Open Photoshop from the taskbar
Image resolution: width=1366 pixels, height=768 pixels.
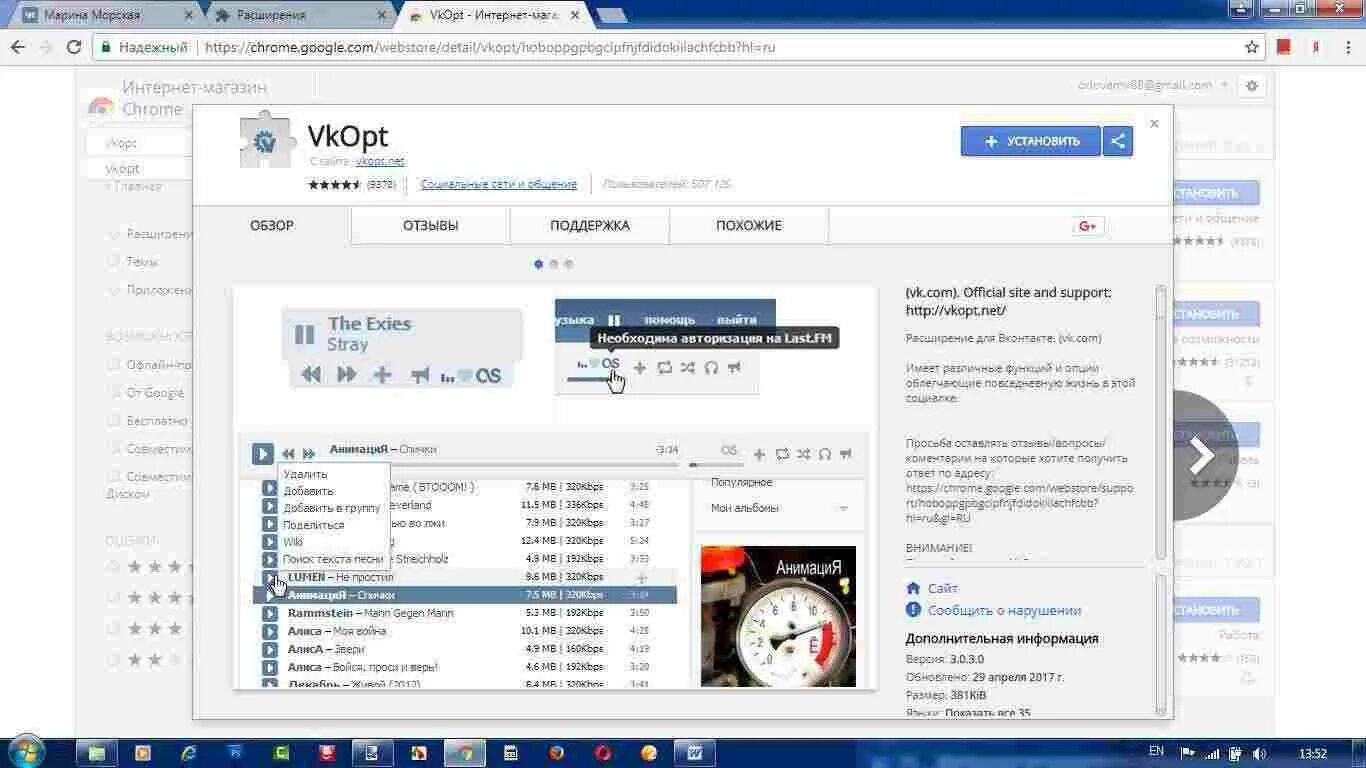click(235, 752)
